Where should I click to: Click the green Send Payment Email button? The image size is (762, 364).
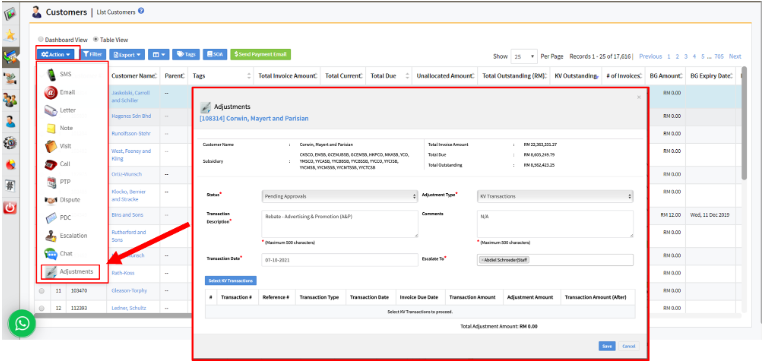260,54
